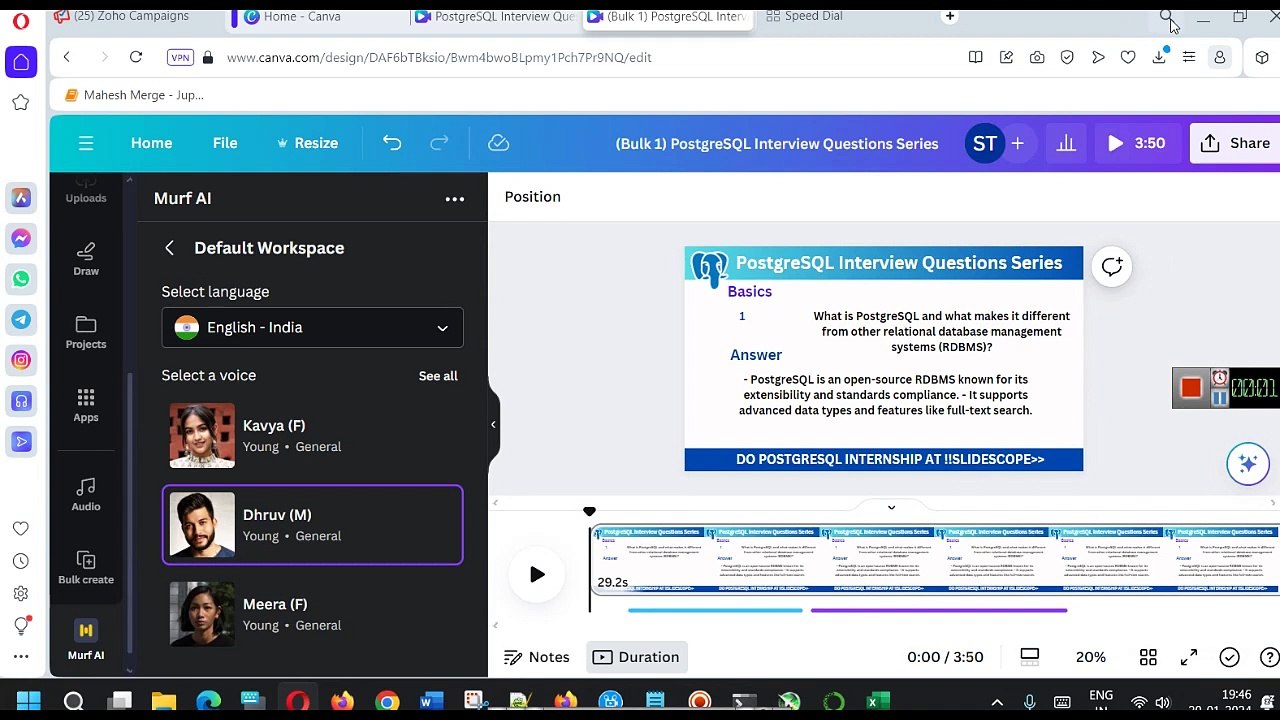Open Telegram in Opera sidebar
The height and width of the screenshot is (720, 1280).
(21, 320)
